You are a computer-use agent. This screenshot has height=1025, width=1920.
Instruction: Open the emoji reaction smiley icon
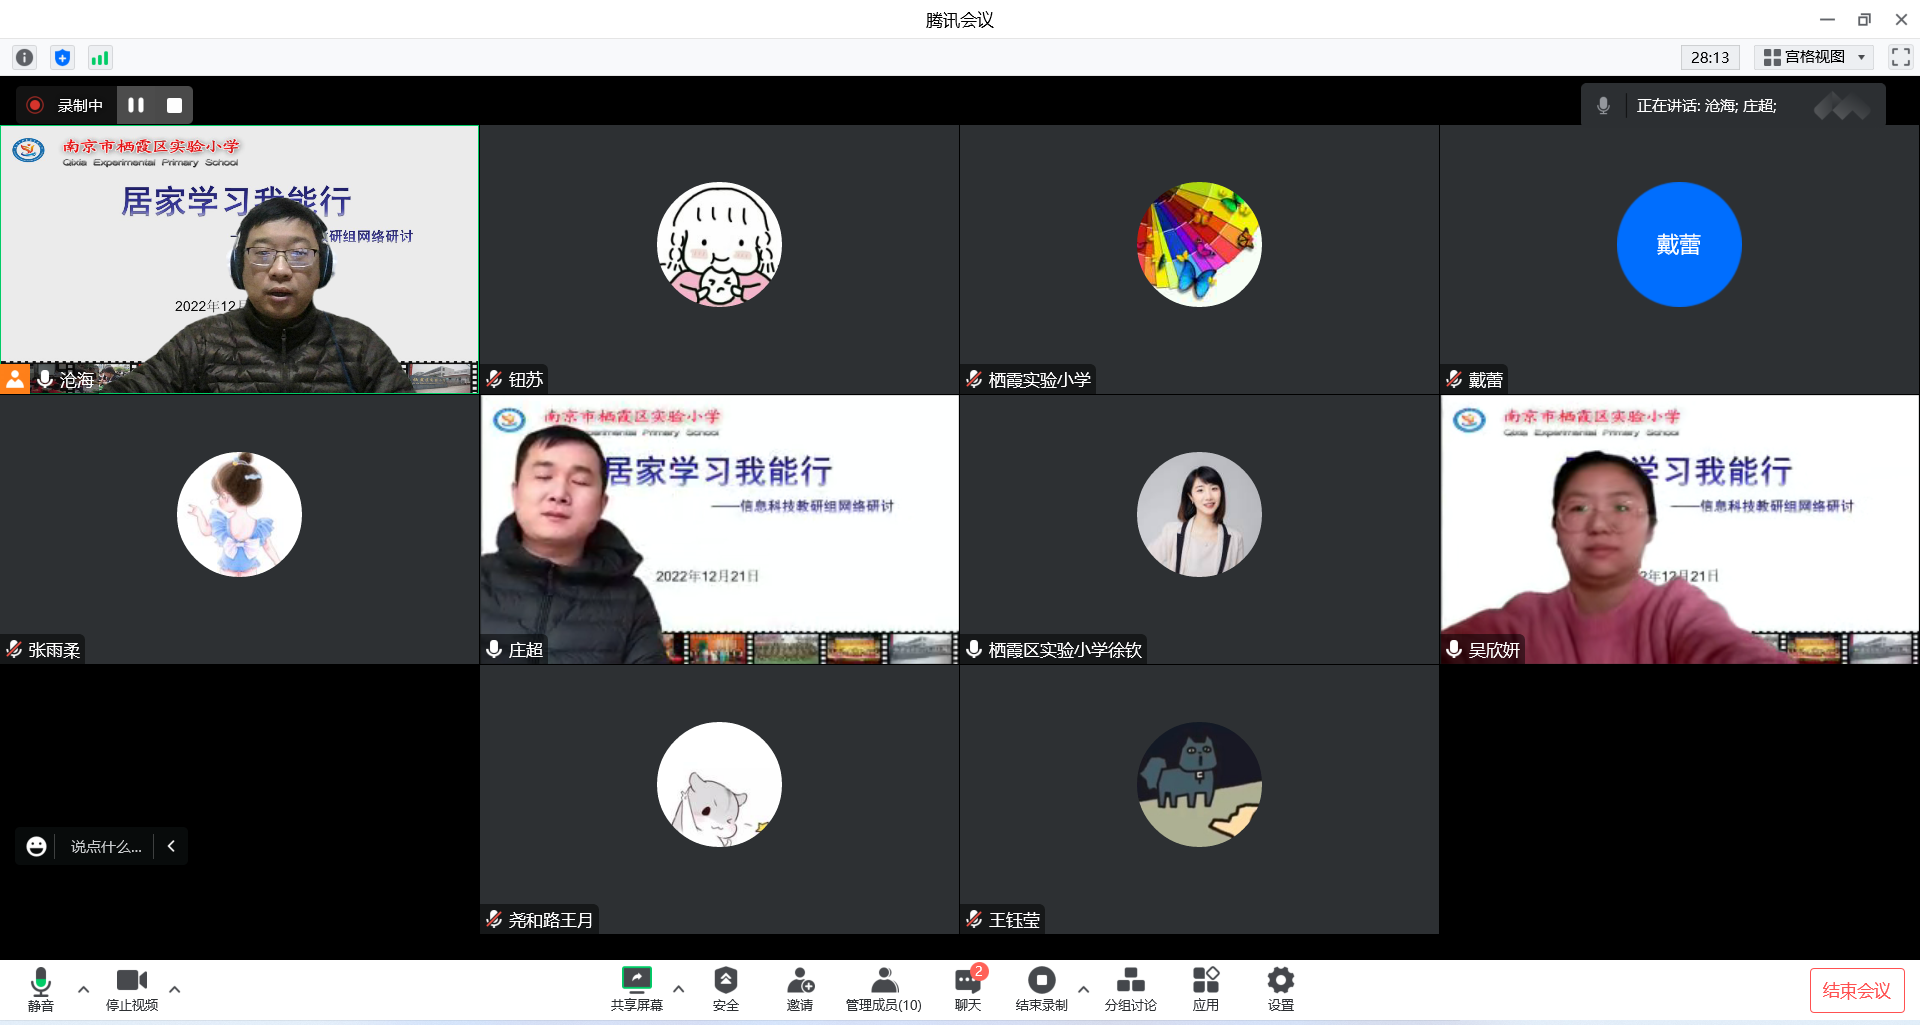tap(36, 846)
